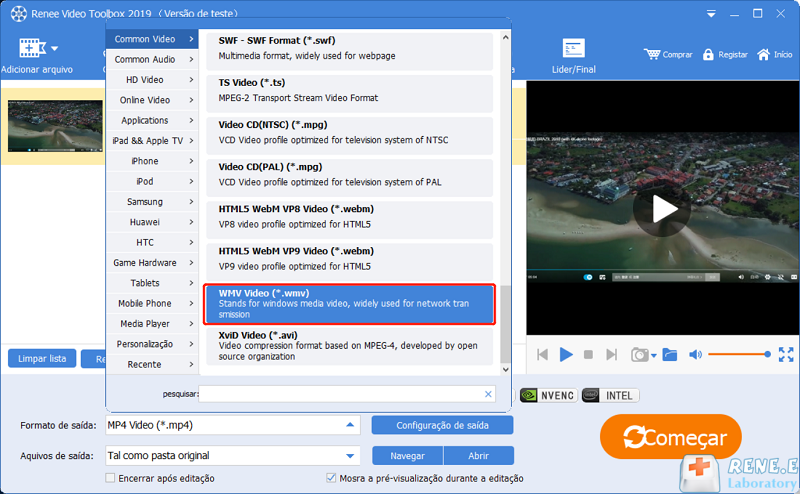Play the preview with small play button
This screenshot has width=800, height=494.
pyautogui.click(x=566, y=354)
